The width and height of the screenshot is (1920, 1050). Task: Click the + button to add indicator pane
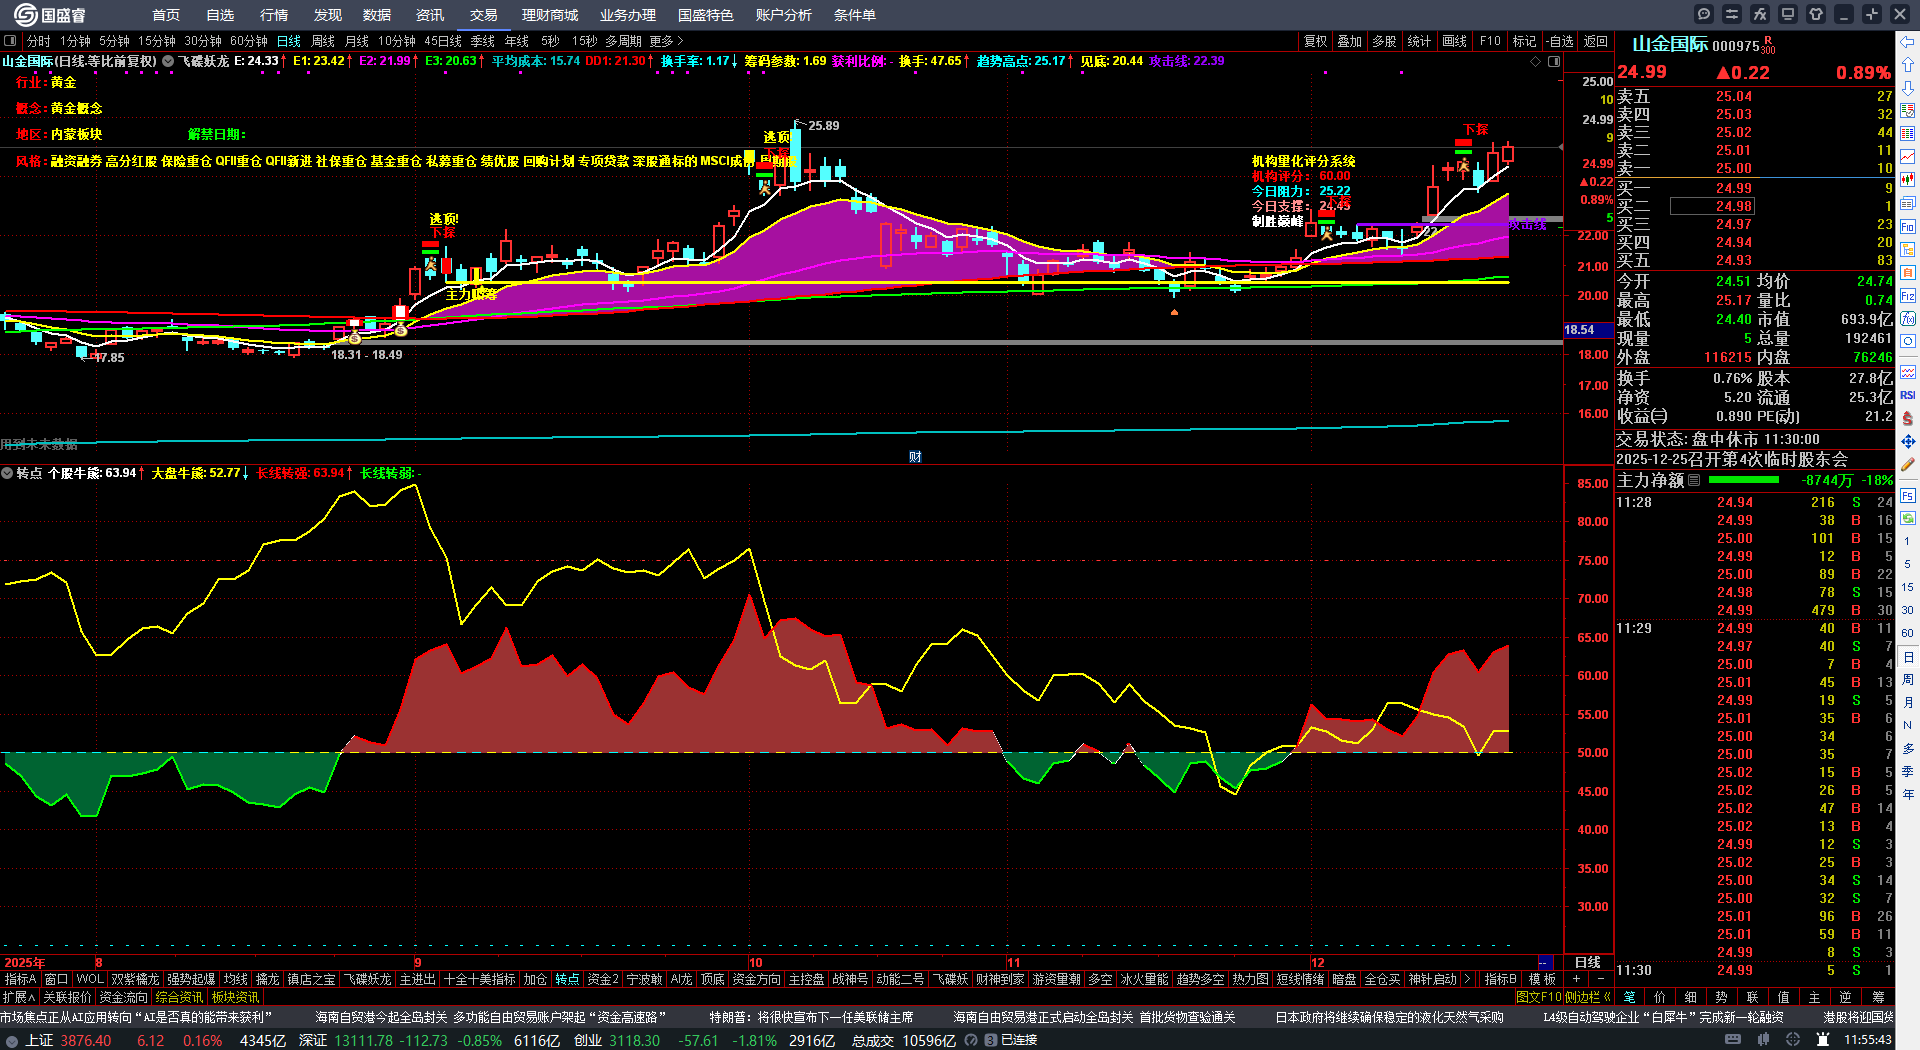pos(1577,979)
